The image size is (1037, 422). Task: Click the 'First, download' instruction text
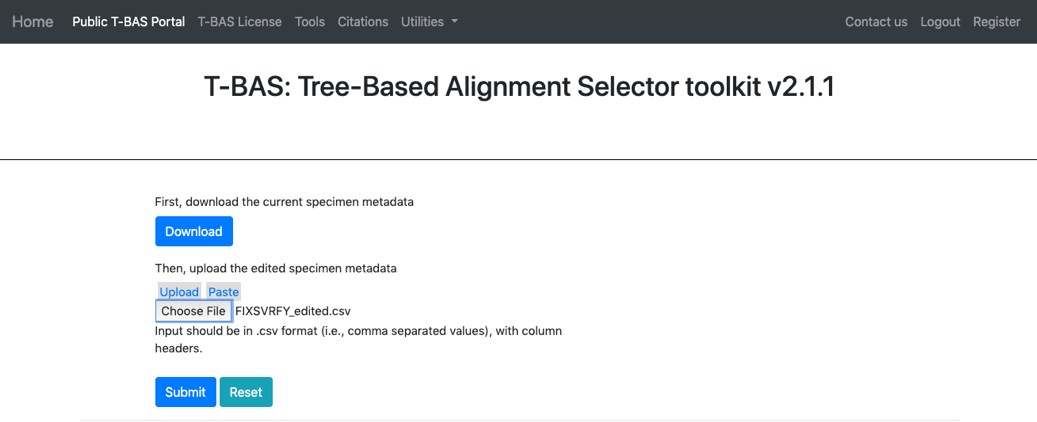[284, 202]
